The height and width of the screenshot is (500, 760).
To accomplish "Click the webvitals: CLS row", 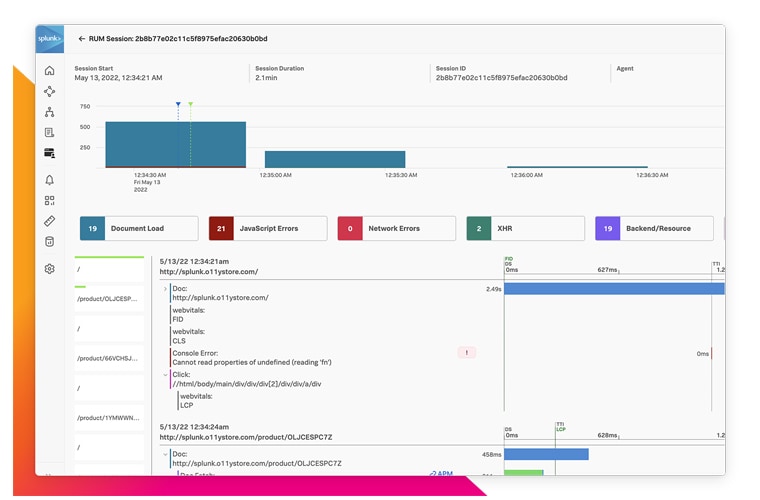I will click(189, 336).
